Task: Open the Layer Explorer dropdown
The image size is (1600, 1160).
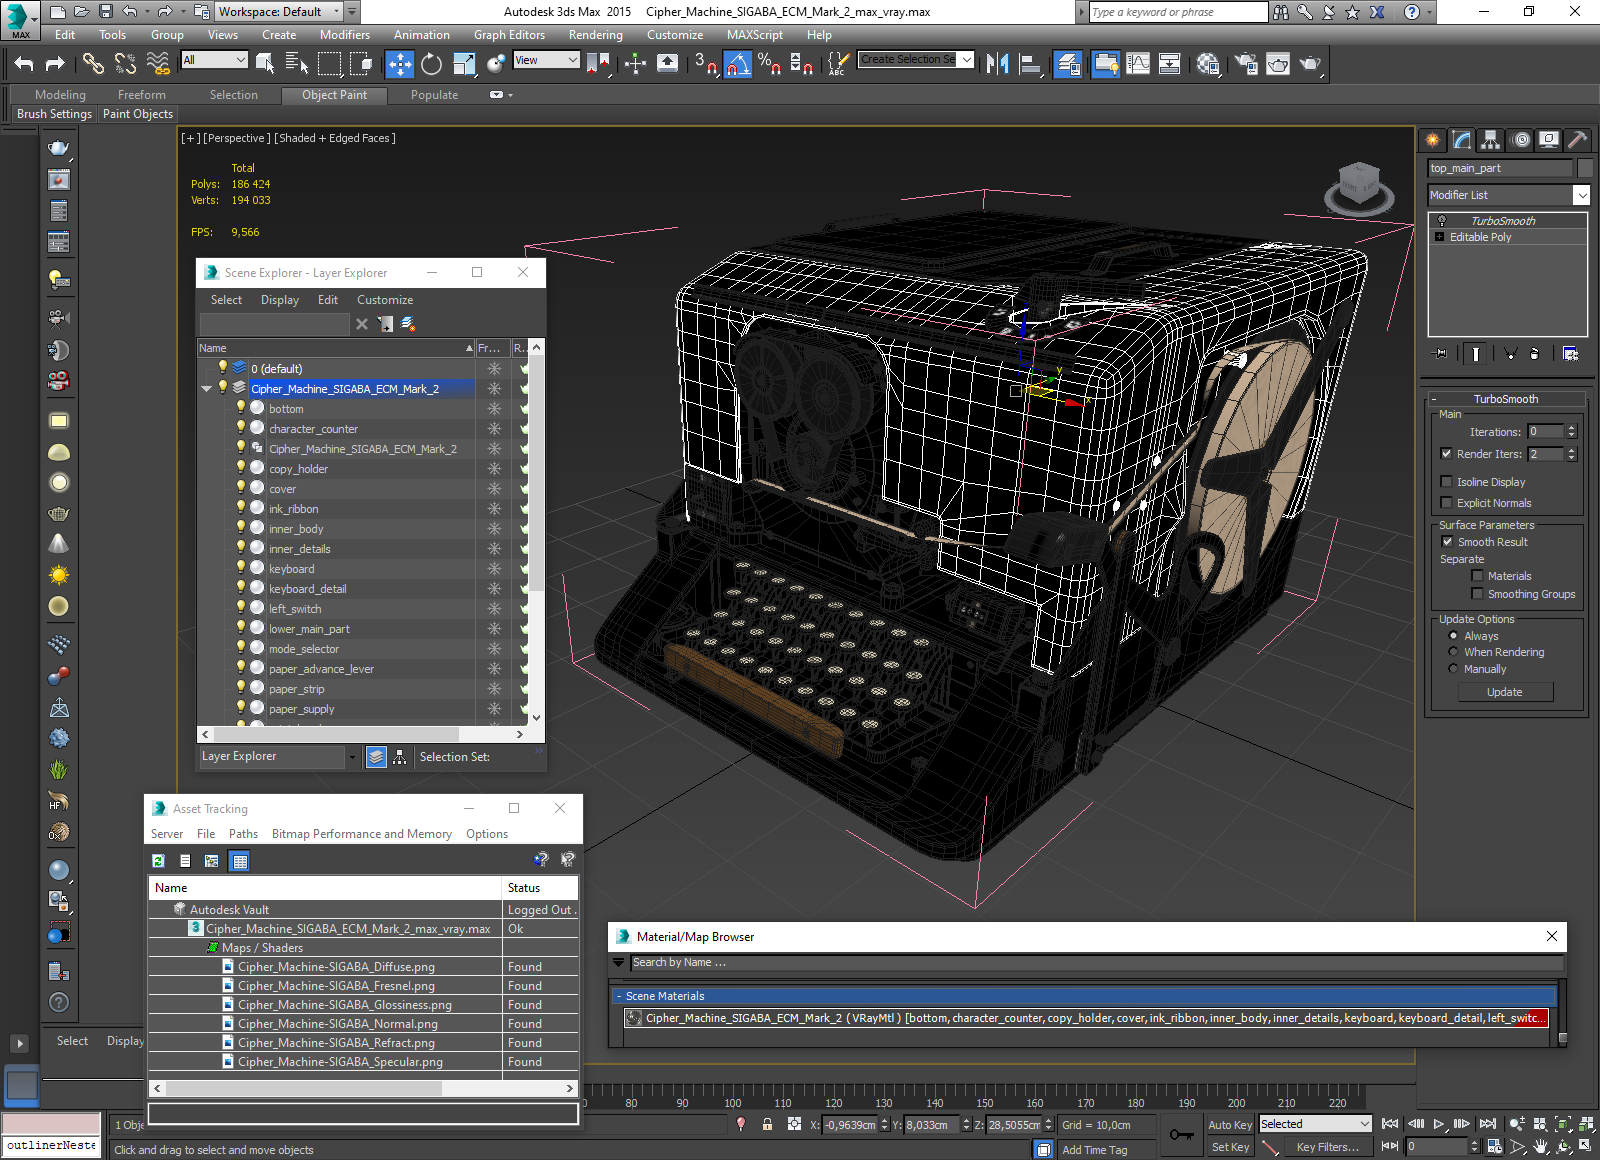Action: 278,757
